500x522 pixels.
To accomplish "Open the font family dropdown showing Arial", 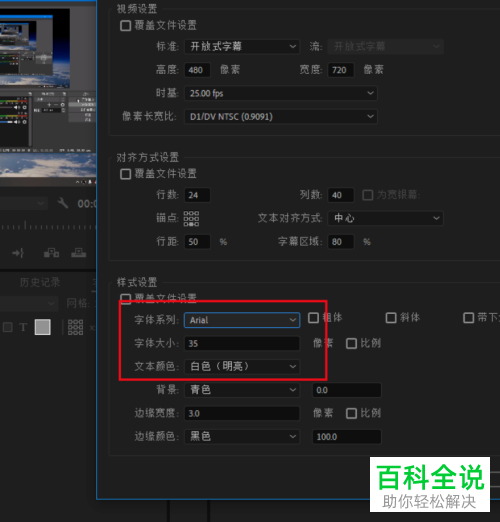I will coord(242,320).
